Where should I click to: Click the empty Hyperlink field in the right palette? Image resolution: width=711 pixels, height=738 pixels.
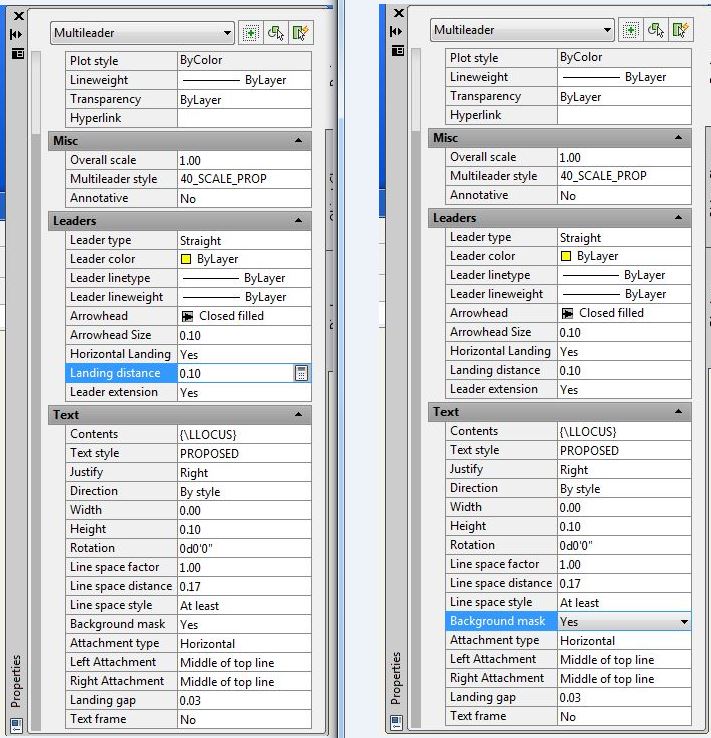pyautogui.click(x=624, y=115)
